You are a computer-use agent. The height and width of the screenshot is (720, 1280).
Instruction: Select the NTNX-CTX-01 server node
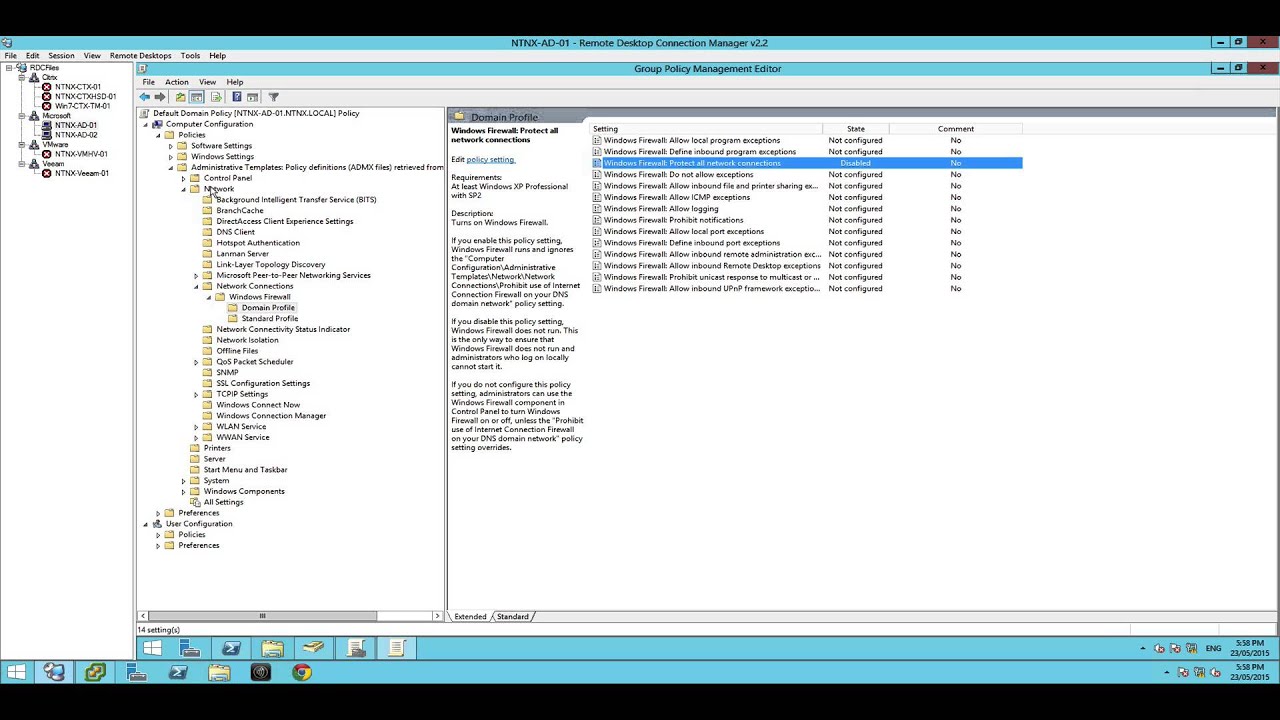(x=78, y=87)
